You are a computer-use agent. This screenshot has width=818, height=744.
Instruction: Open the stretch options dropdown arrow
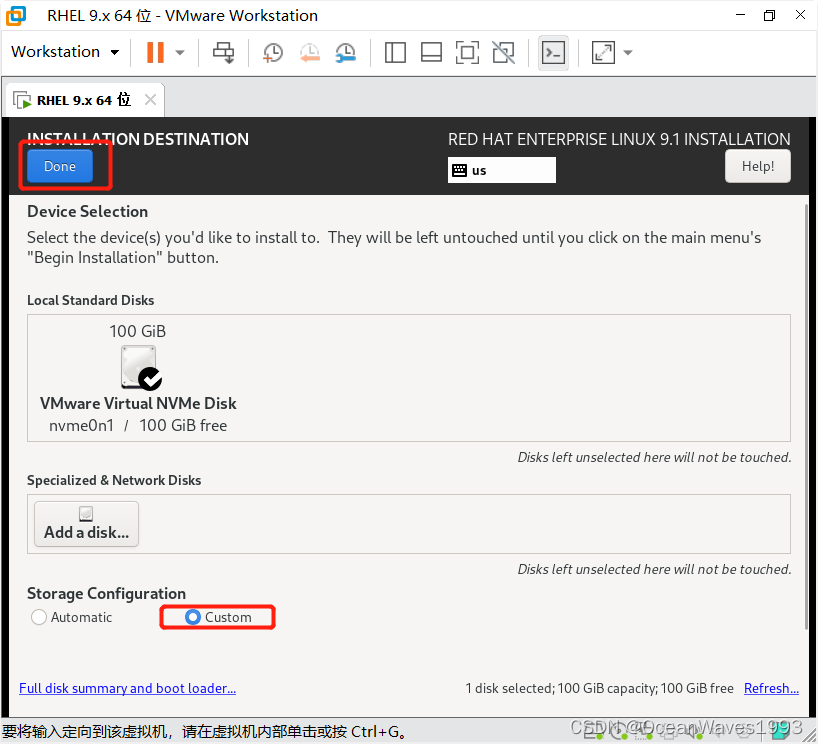pyautogui.click(x=628, y=52)
